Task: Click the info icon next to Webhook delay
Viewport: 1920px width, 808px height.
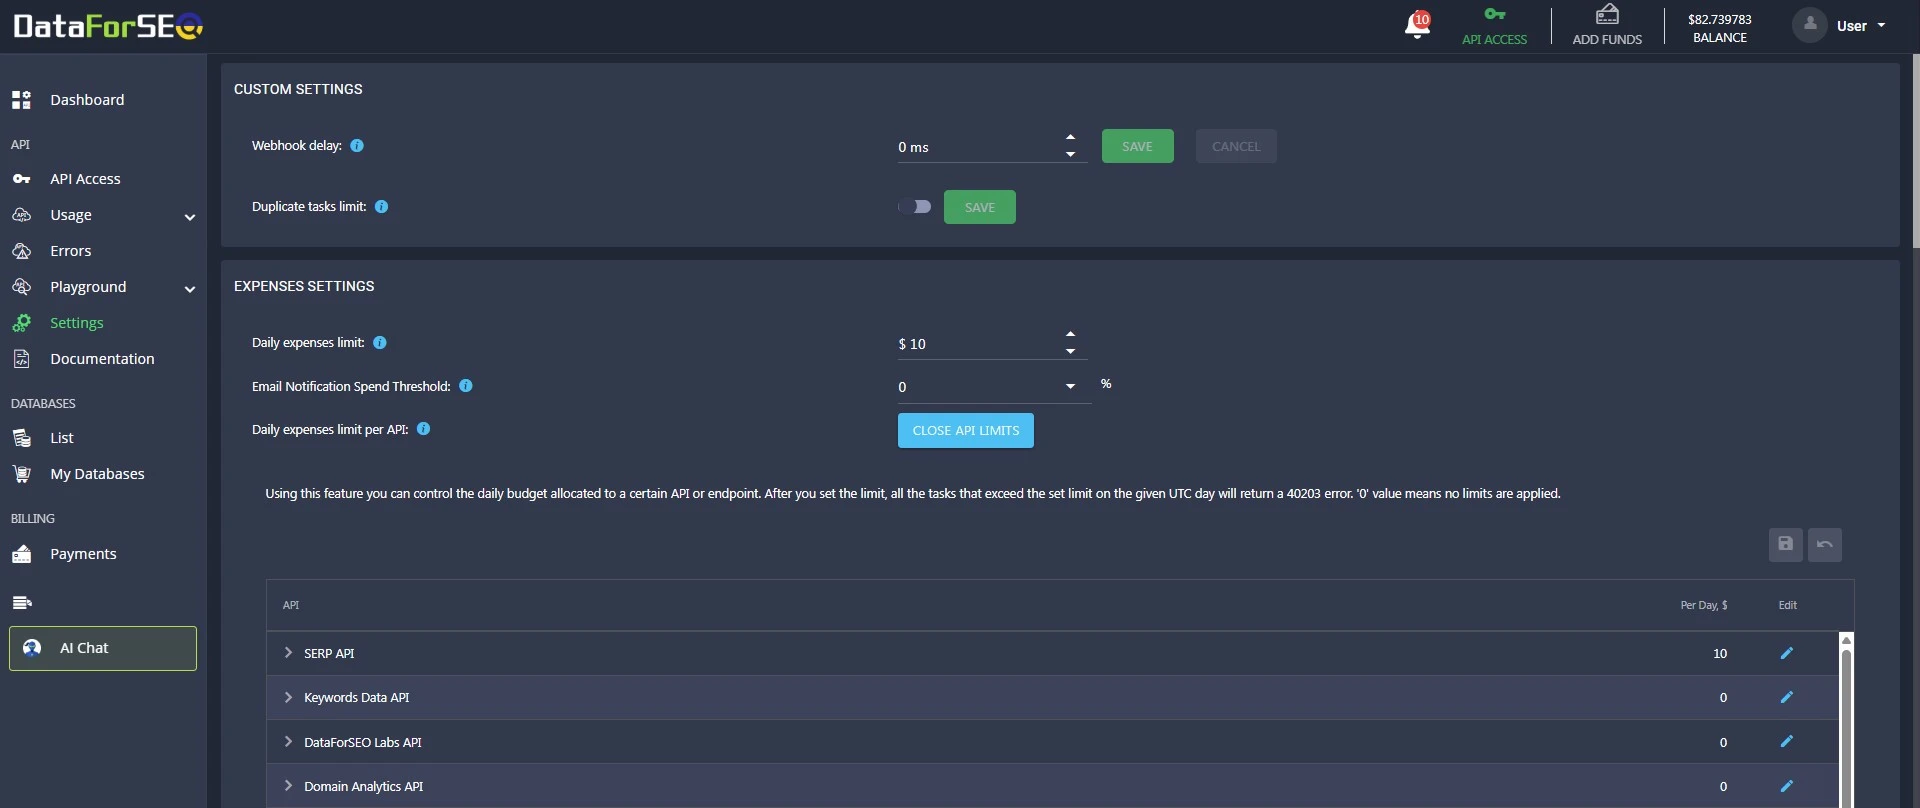Action: pyautogui.click(x=357, y=146)
